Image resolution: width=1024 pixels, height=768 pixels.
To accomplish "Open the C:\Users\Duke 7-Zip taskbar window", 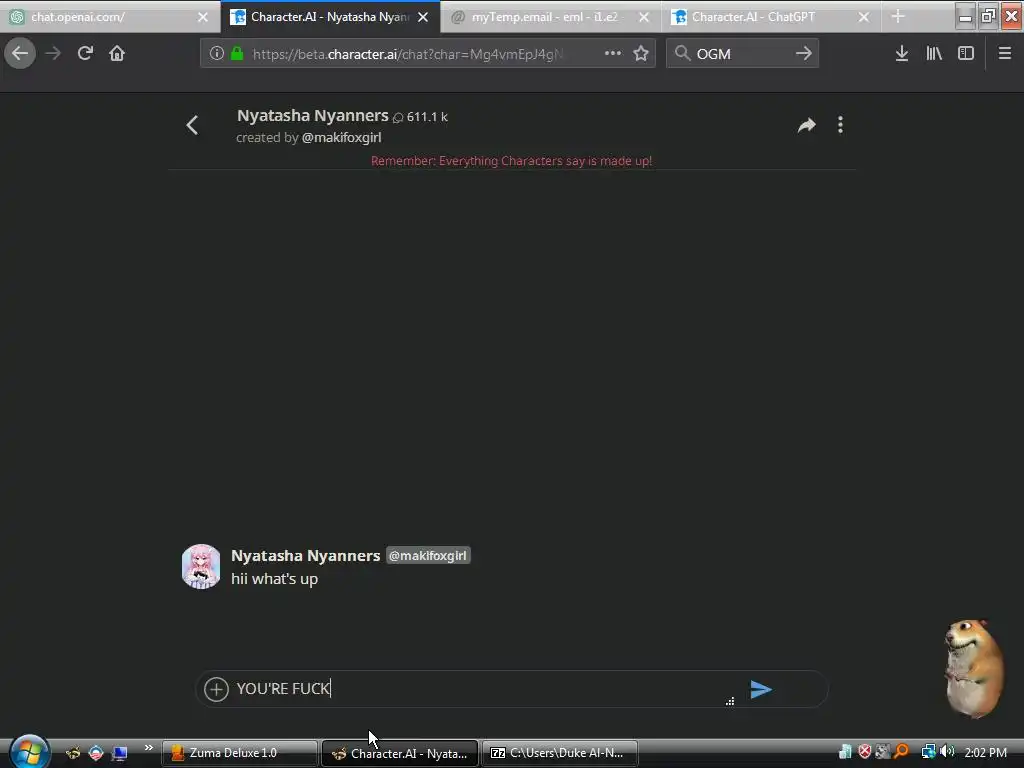I will point(560,754).
